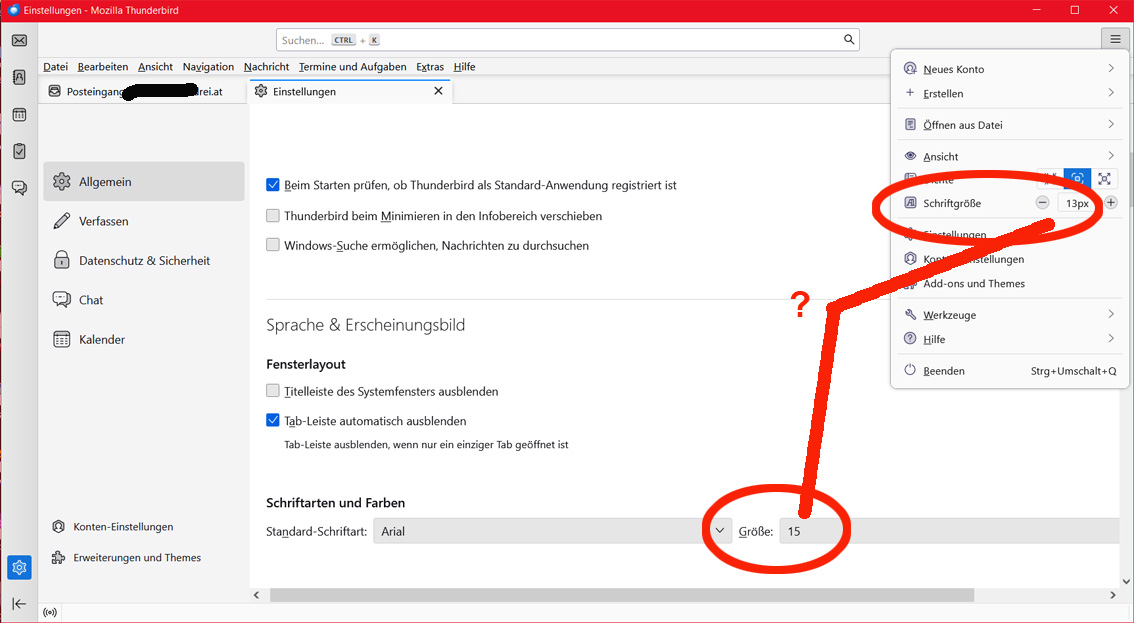1134x623 pixels.
Task: Close the Einstellungen tab
Action: coord(438,91)
